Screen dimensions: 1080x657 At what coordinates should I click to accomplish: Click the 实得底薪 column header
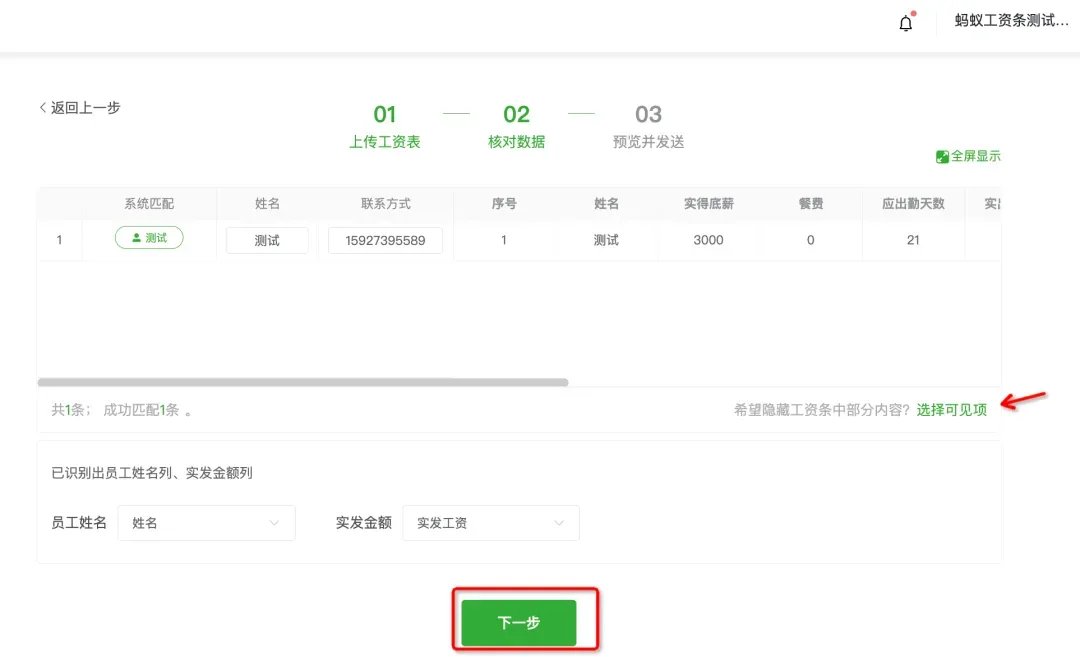pyautogui.click(x=709, y=203)
